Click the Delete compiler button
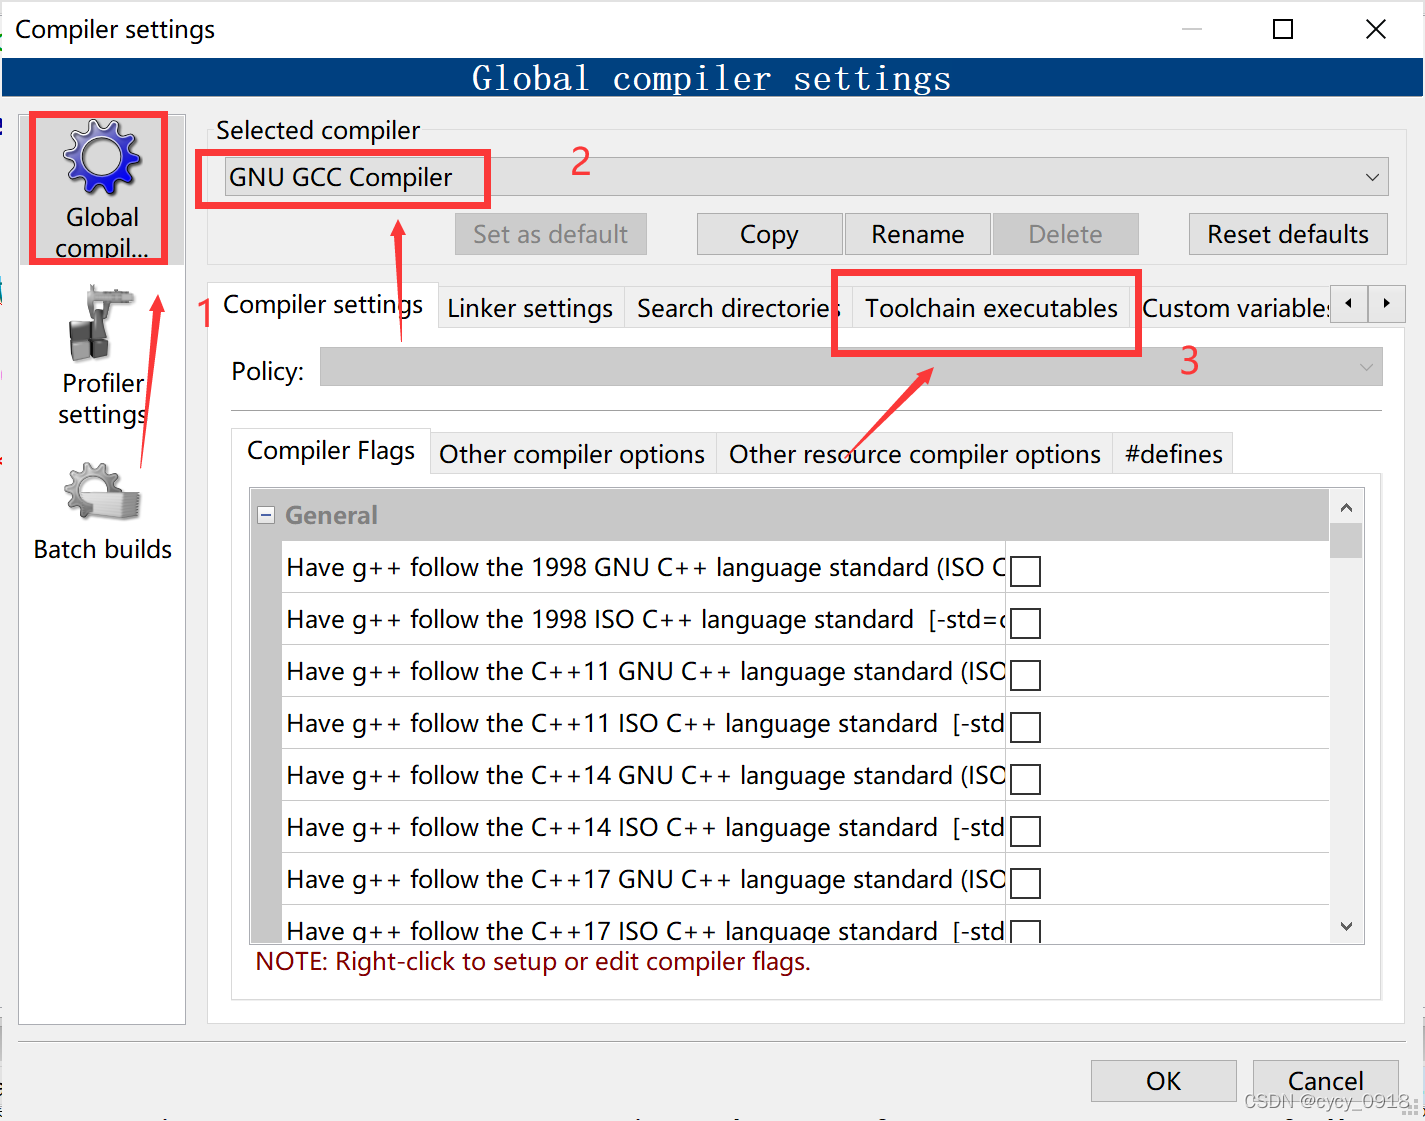 coord(1066,234)
